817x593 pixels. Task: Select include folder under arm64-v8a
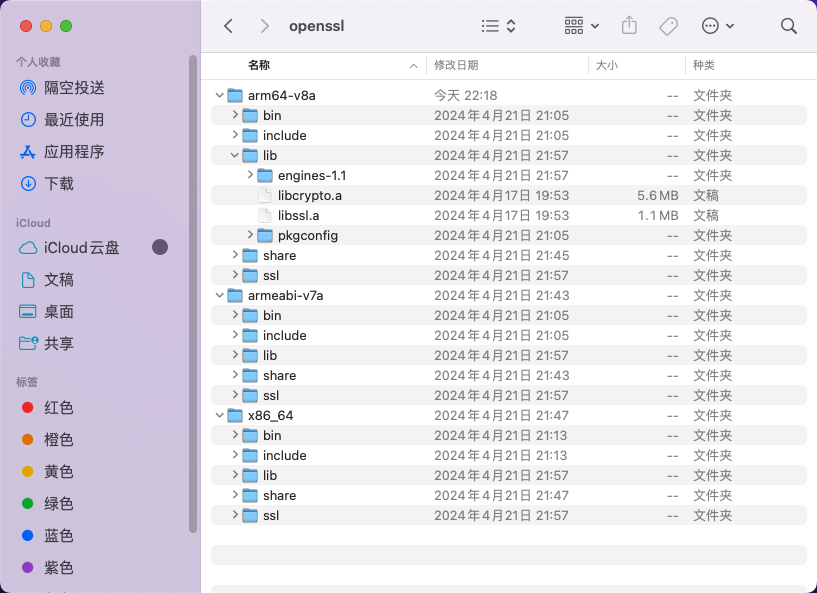point(509,135)
